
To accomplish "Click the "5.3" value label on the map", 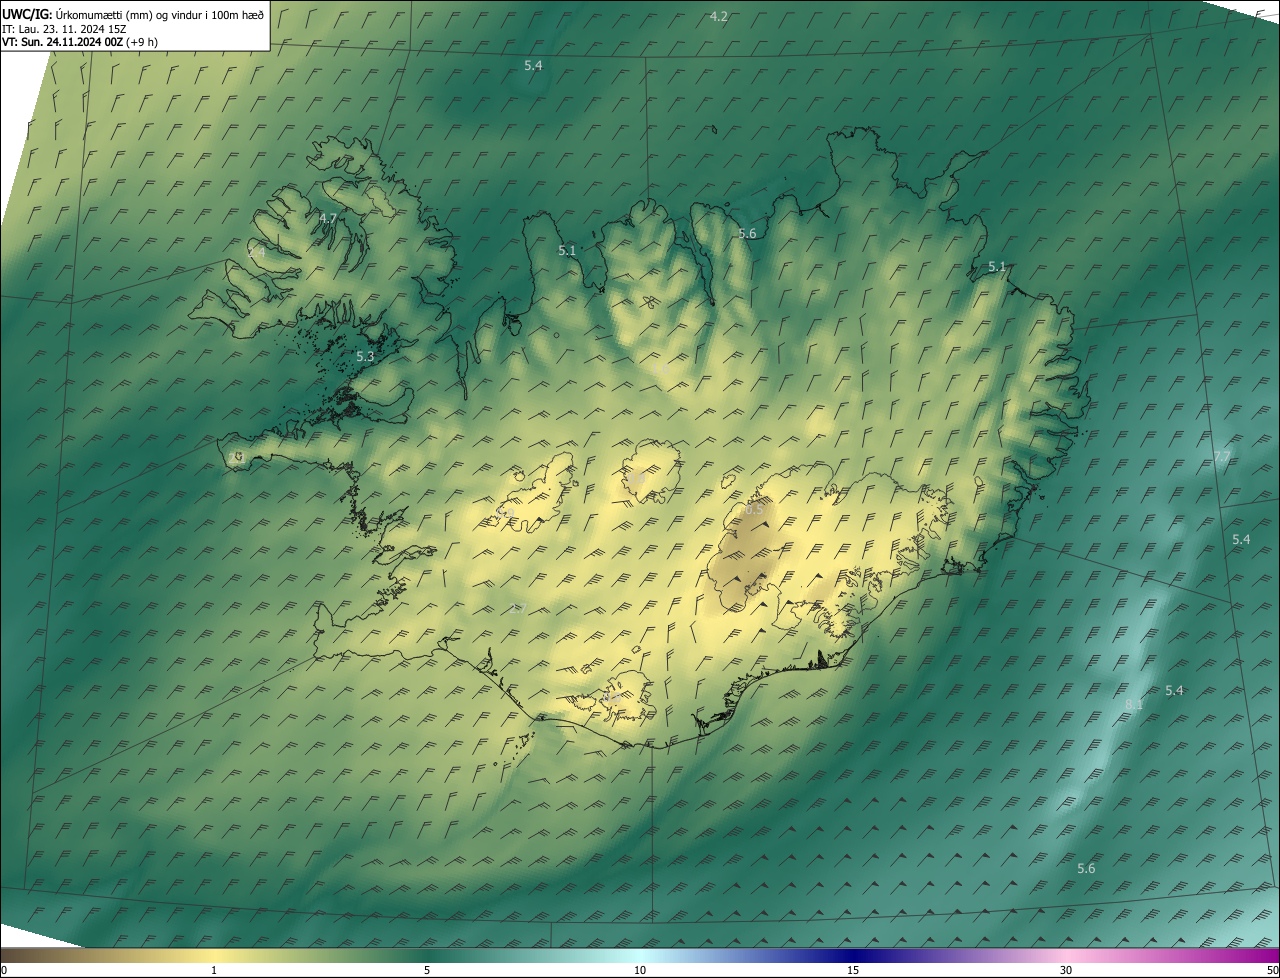I will (365, 356).
